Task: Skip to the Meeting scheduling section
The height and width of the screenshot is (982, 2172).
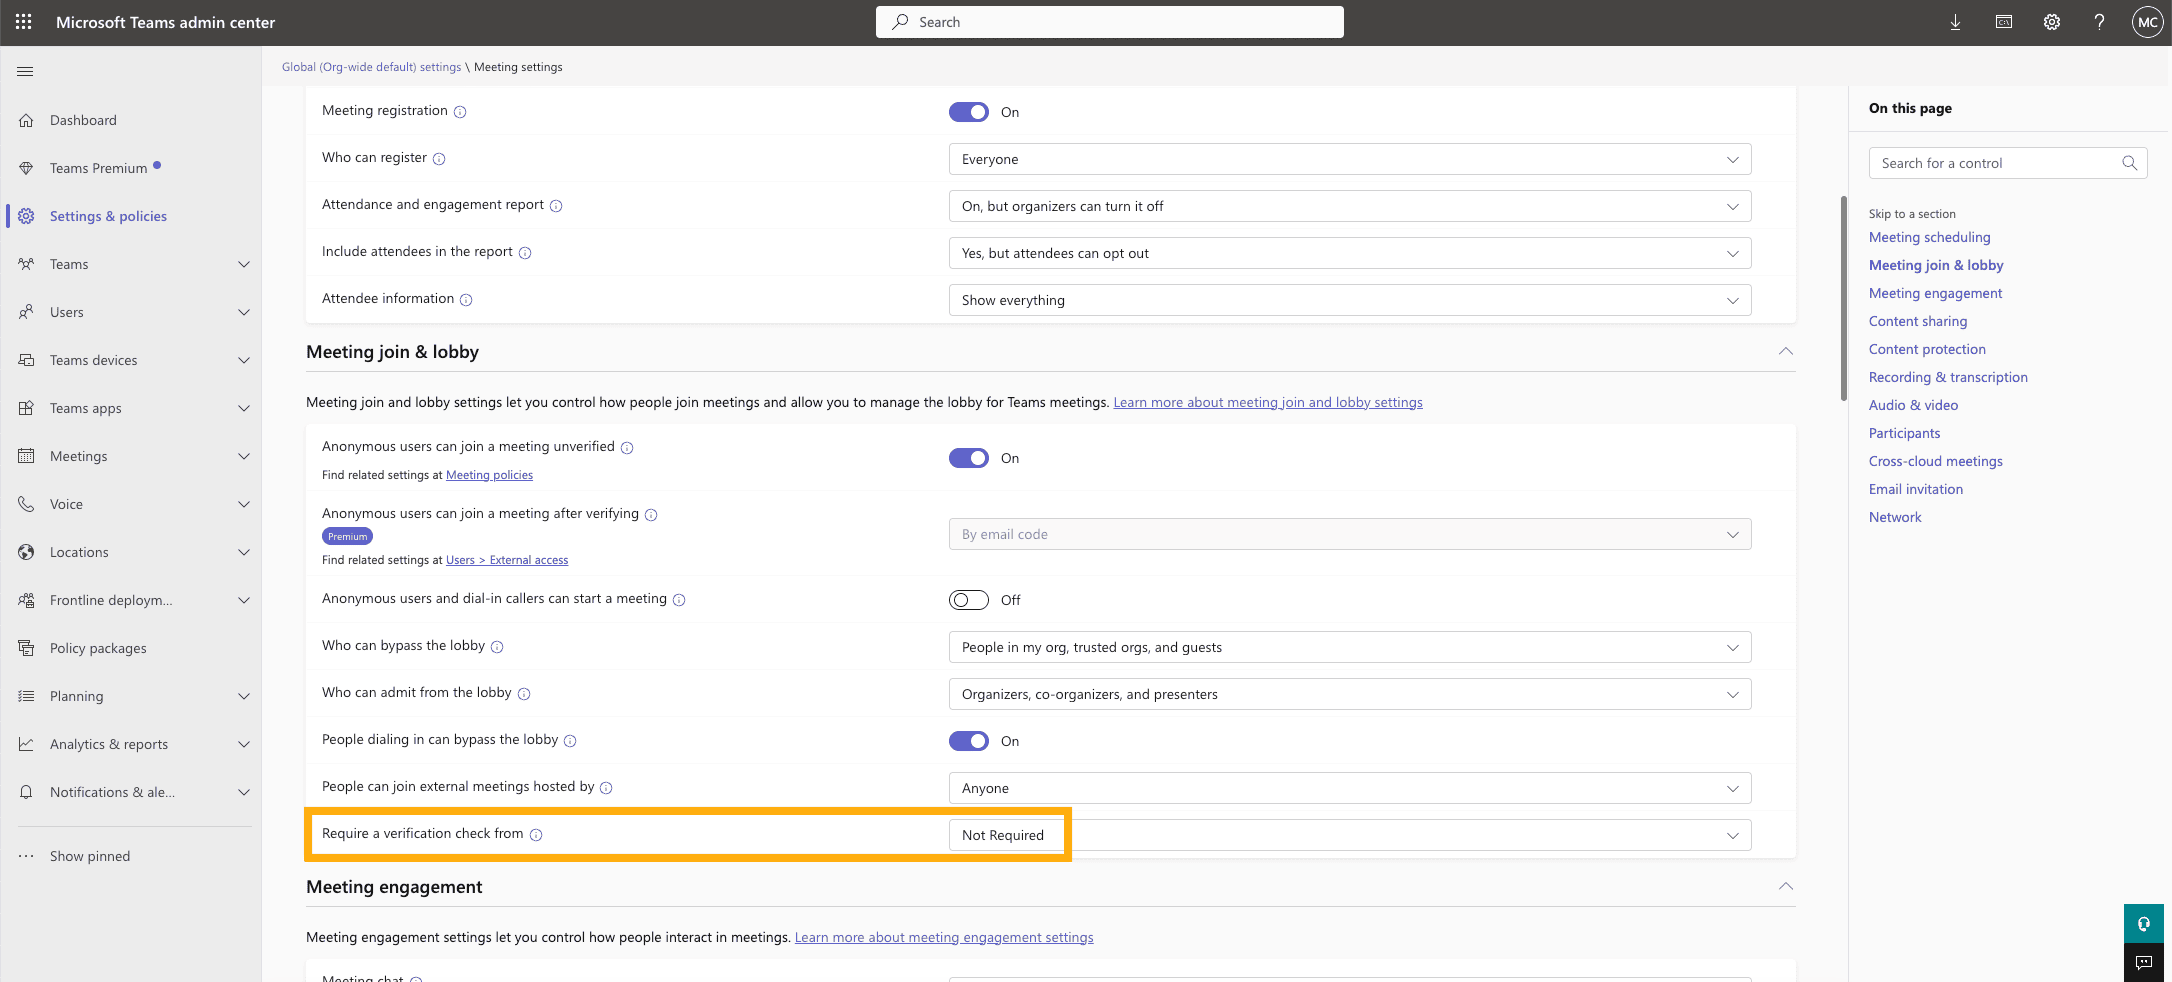Action: click(1929, 237)
